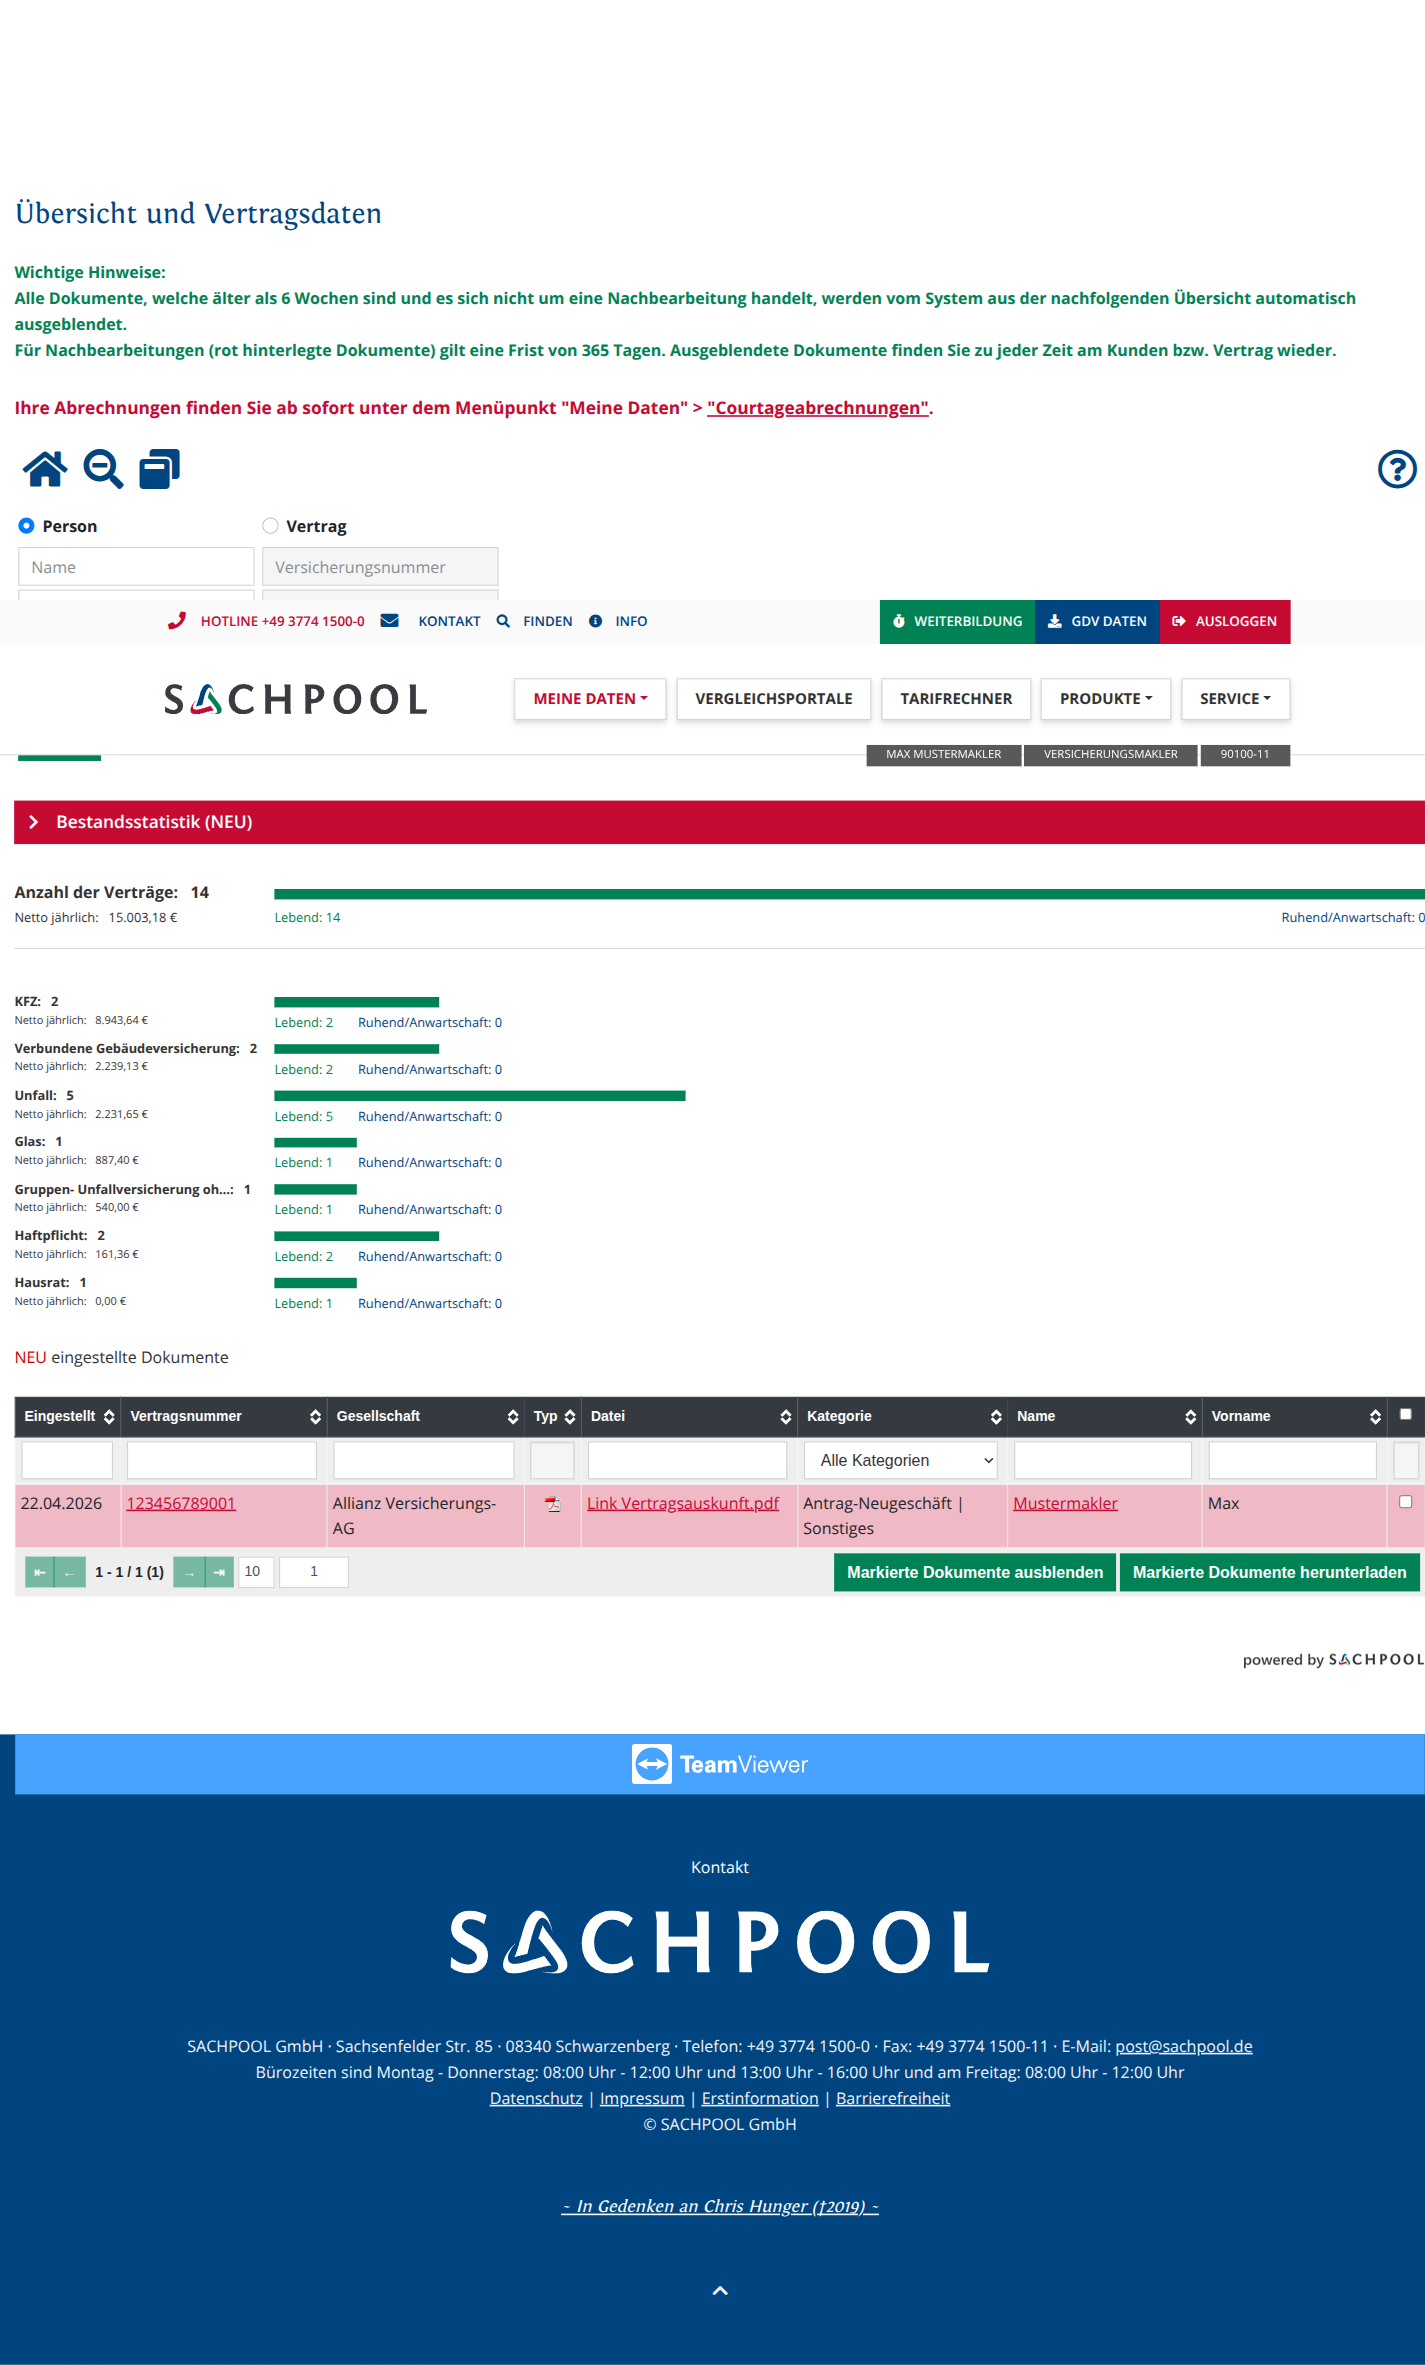Viewport: 1425px width, 2365px height.
Task: Select the Person radio button
Action: click(27, 526)
